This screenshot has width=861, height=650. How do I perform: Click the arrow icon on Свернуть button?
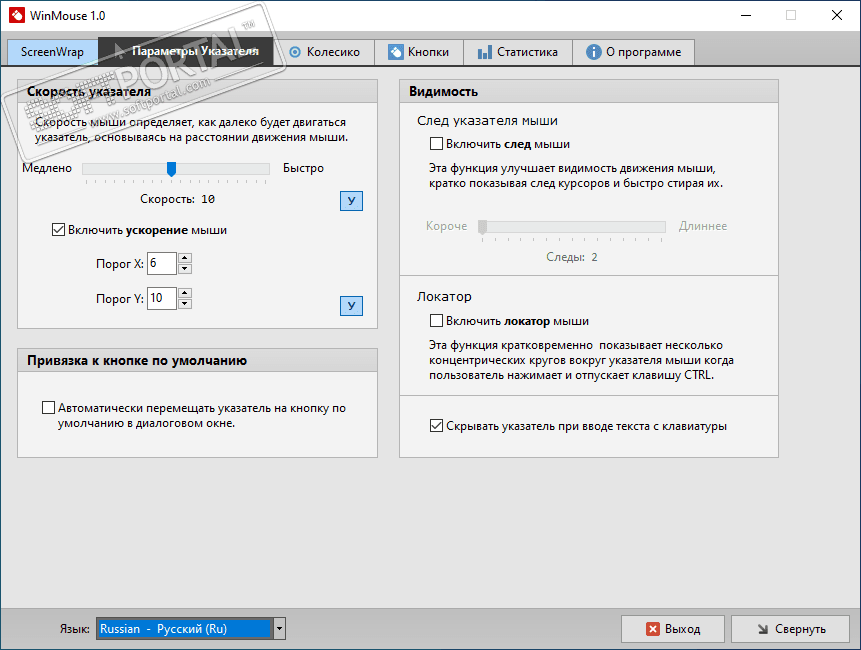click(763, 629)
